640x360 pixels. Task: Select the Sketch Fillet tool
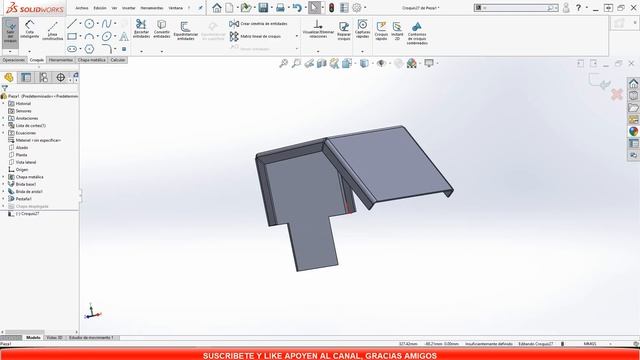[107, 49]
